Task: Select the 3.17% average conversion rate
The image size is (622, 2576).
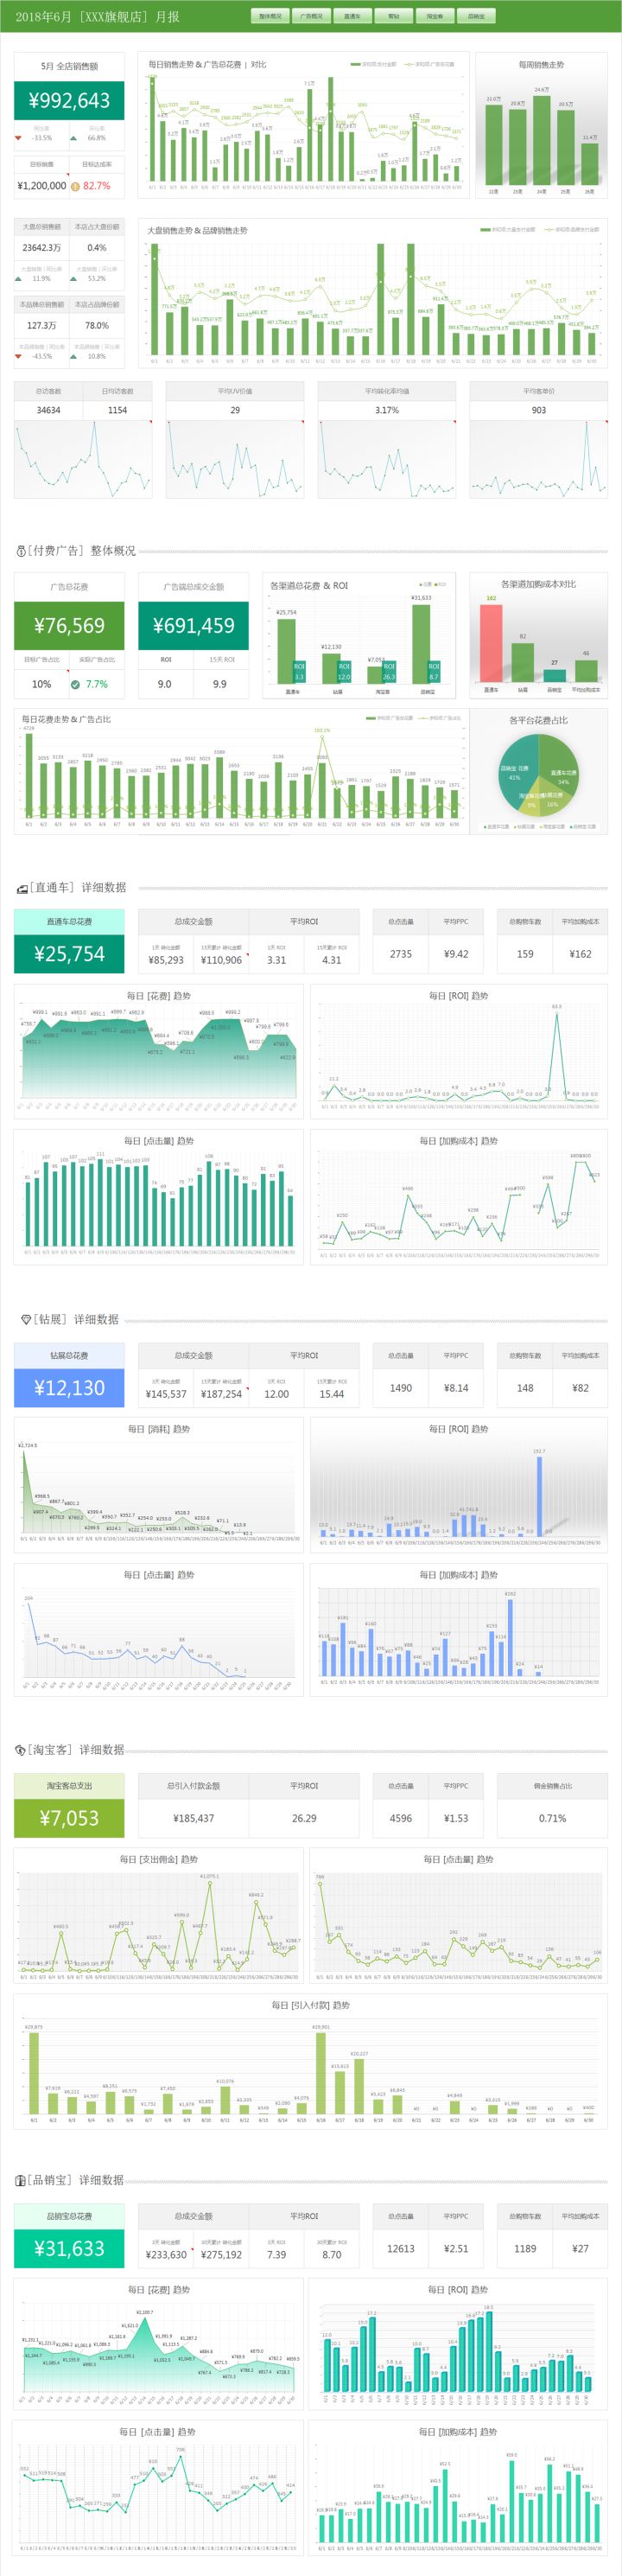Action: click(x=387, y=411)
